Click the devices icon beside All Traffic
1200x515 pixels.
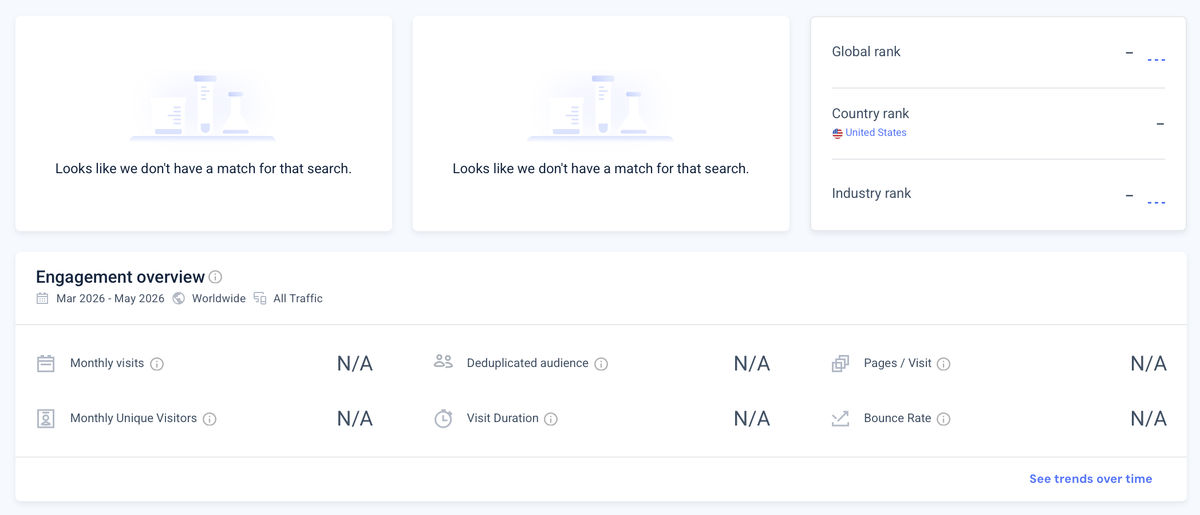(260, 298)
